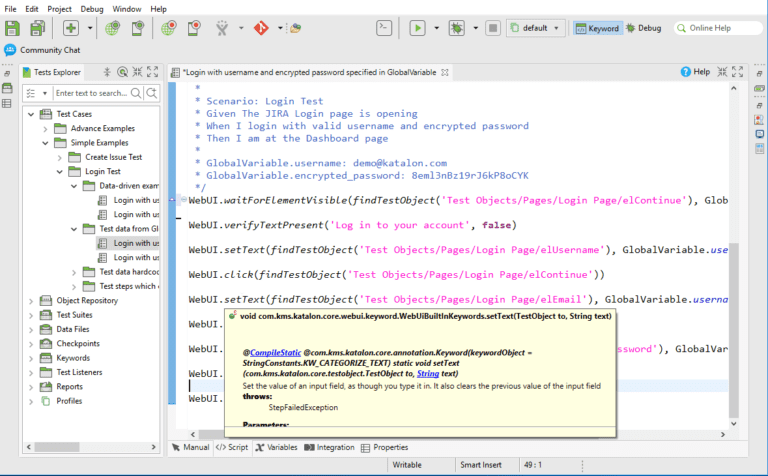The width and height of the screenshot is (768, 476).
Task: Click the Help icon in editor header
Action: click(686, 72)
